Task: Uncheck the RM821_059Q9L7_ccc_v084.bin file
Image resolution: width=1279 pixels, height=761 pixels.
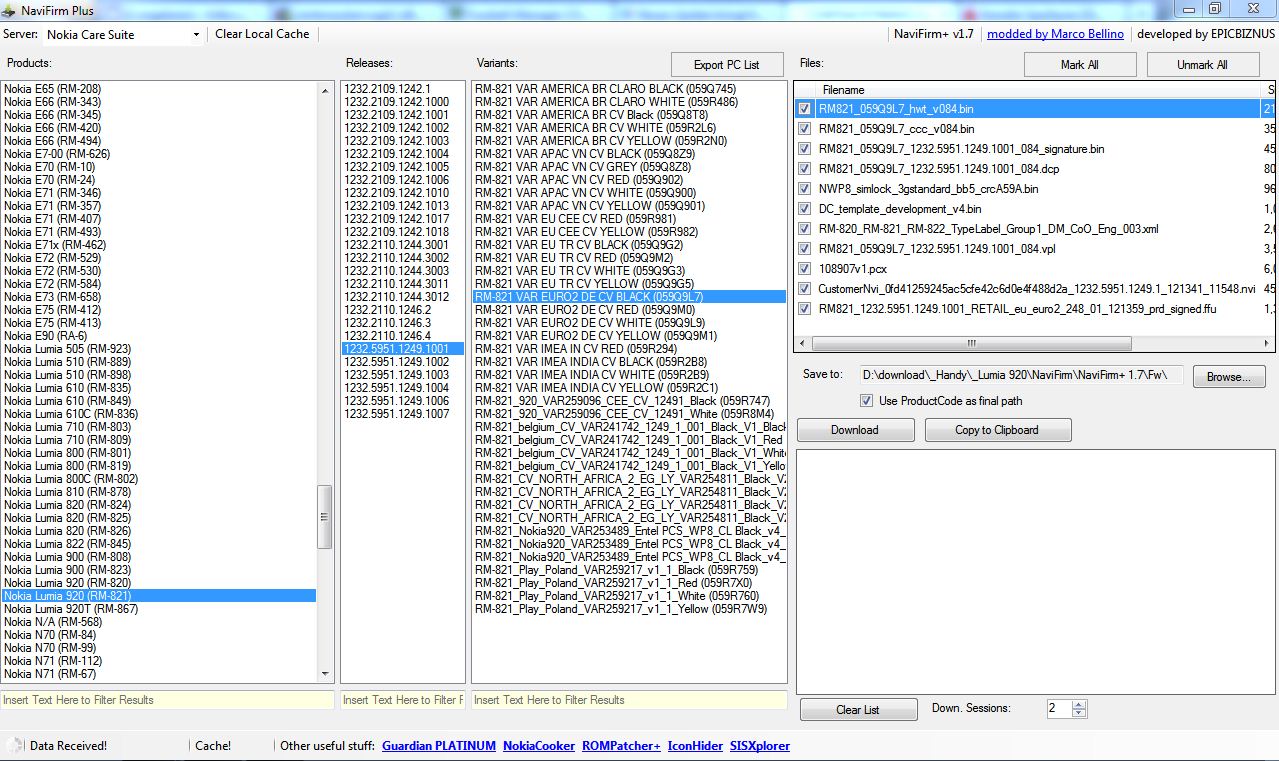Action: (805, 129)
